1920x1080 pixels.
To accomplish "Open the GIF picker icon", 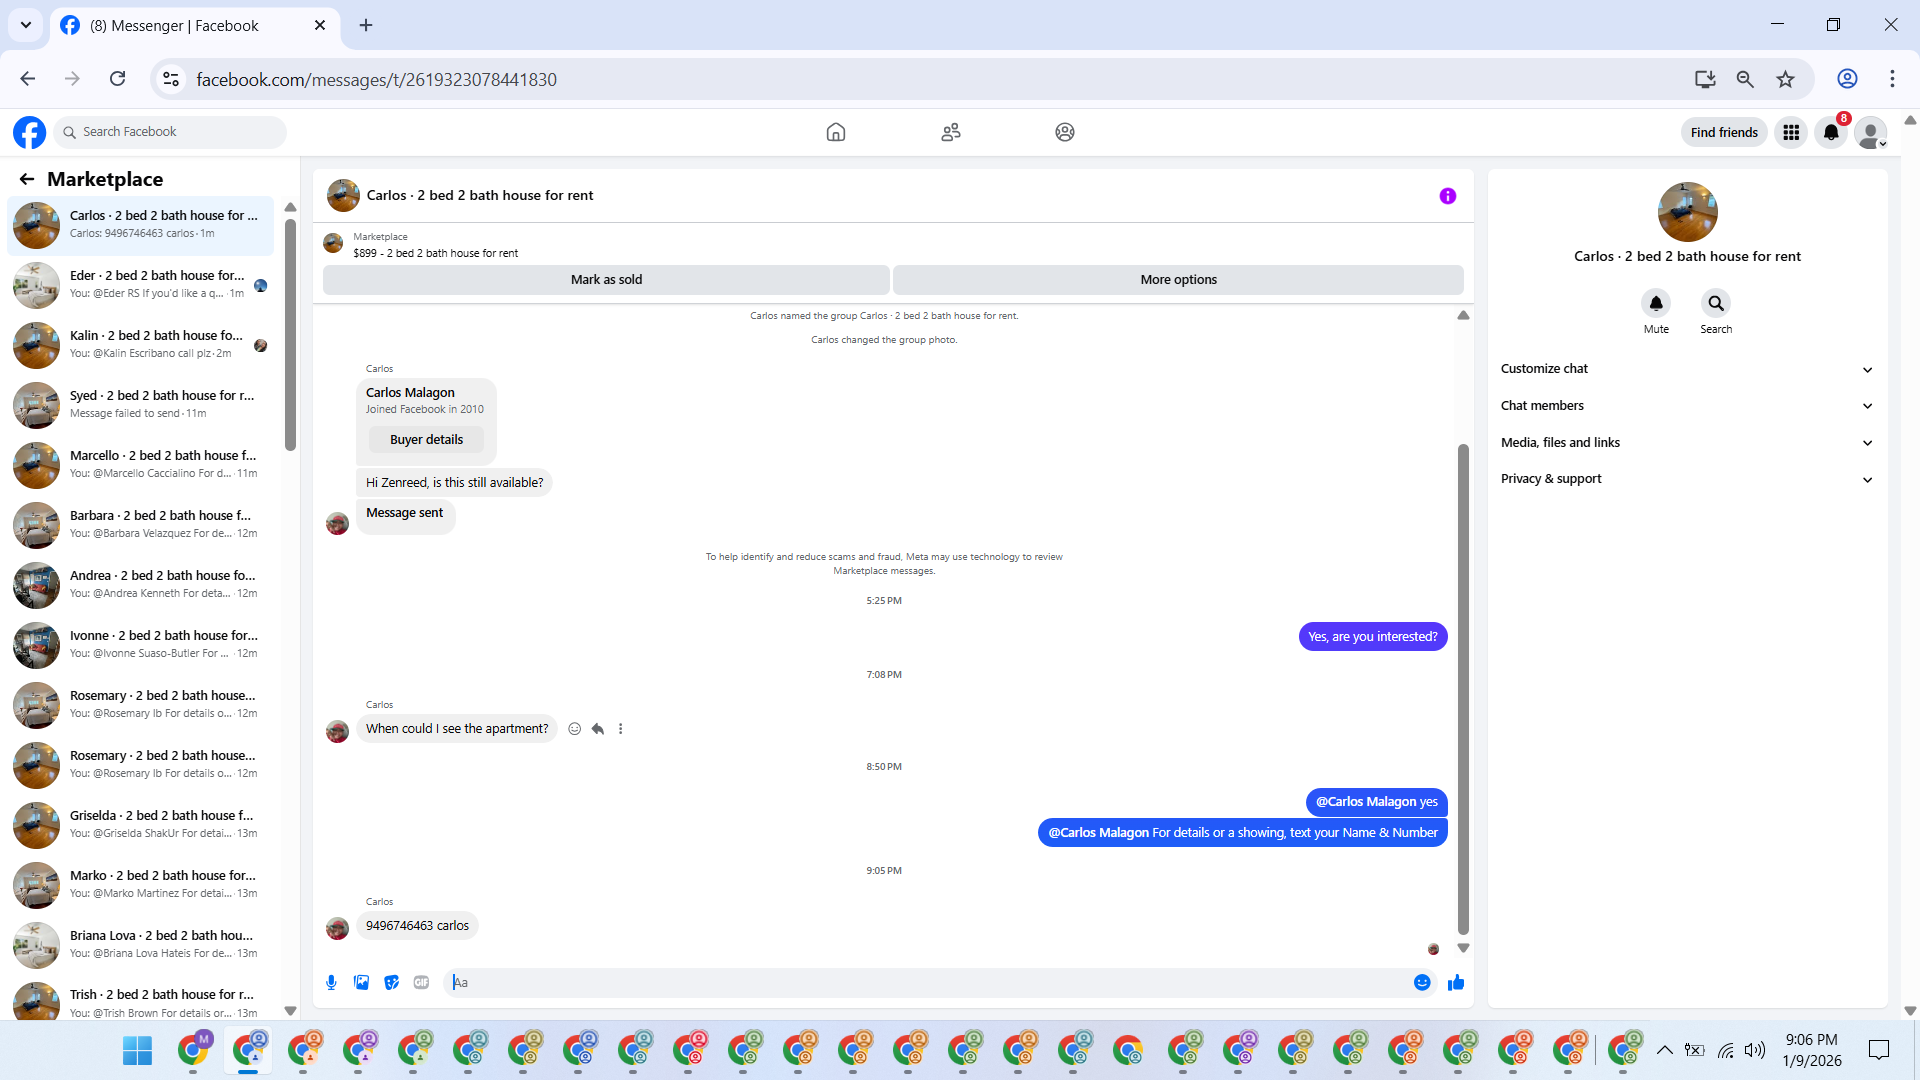I will tap(421, 983).
